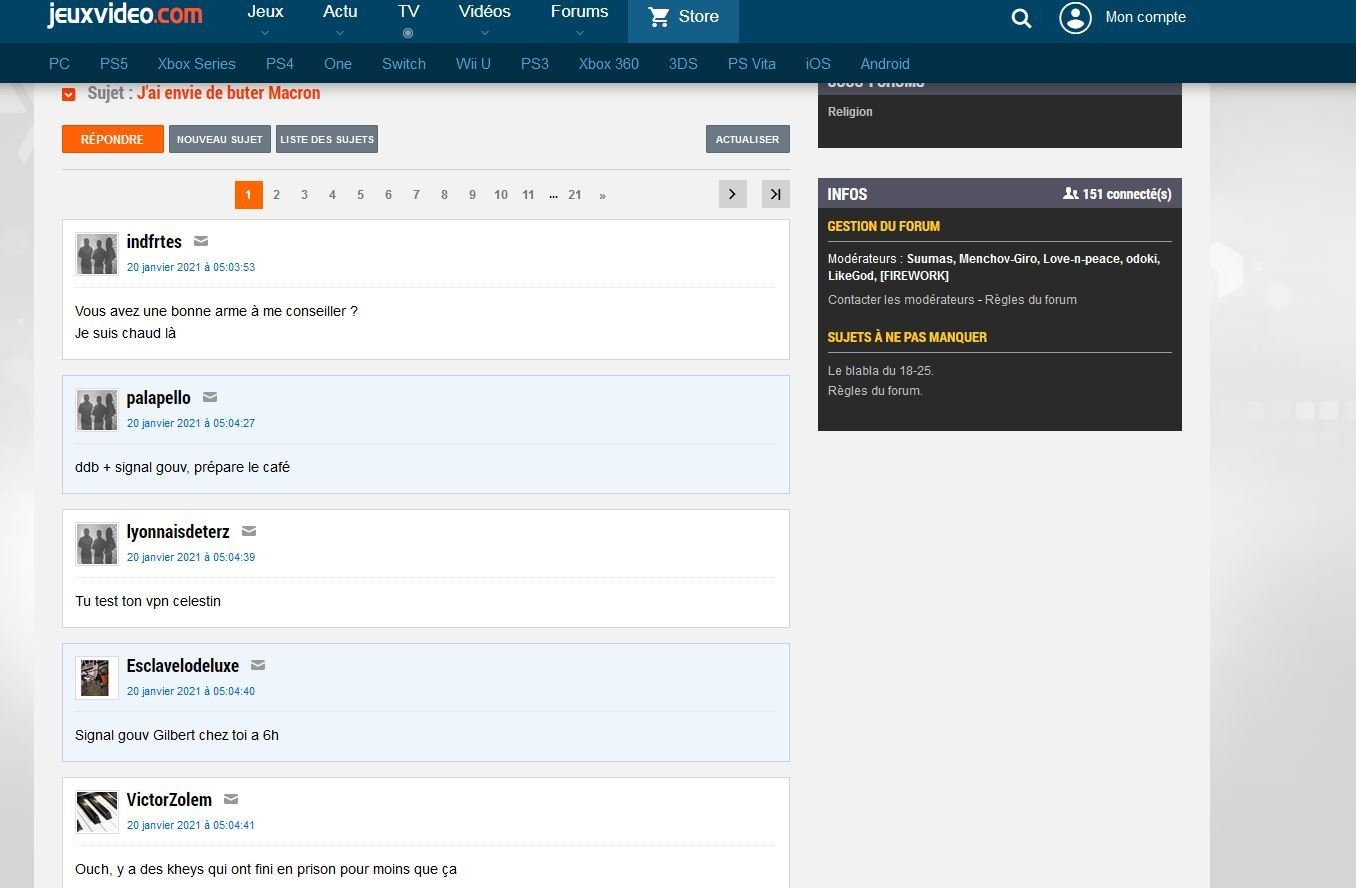Go to next page arrow button
Image resolution: width=1356 pixels, height=888 pixels.
pyautogui.click(x=732, y=194)
